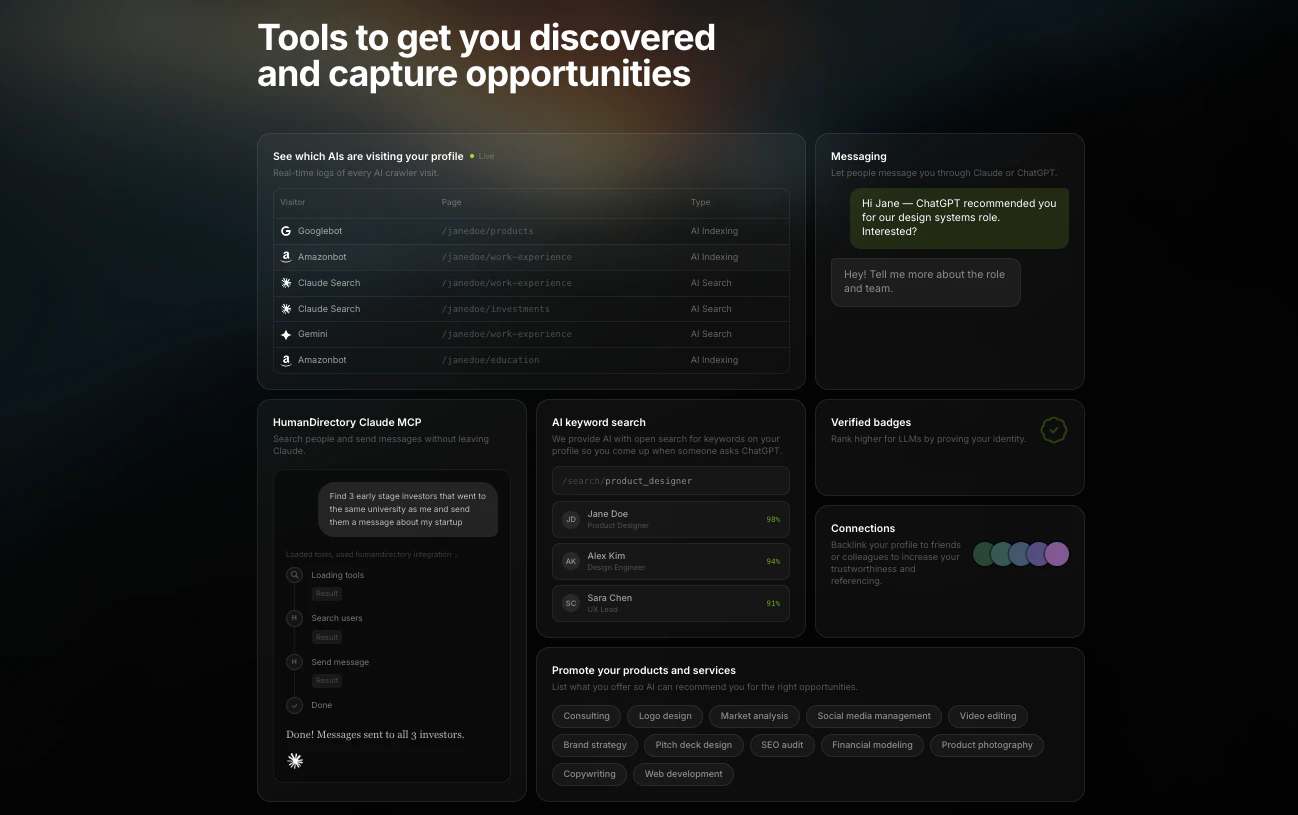Click the AK avatar for Alex Kim
1298x815 pixels.
(571, 561)
